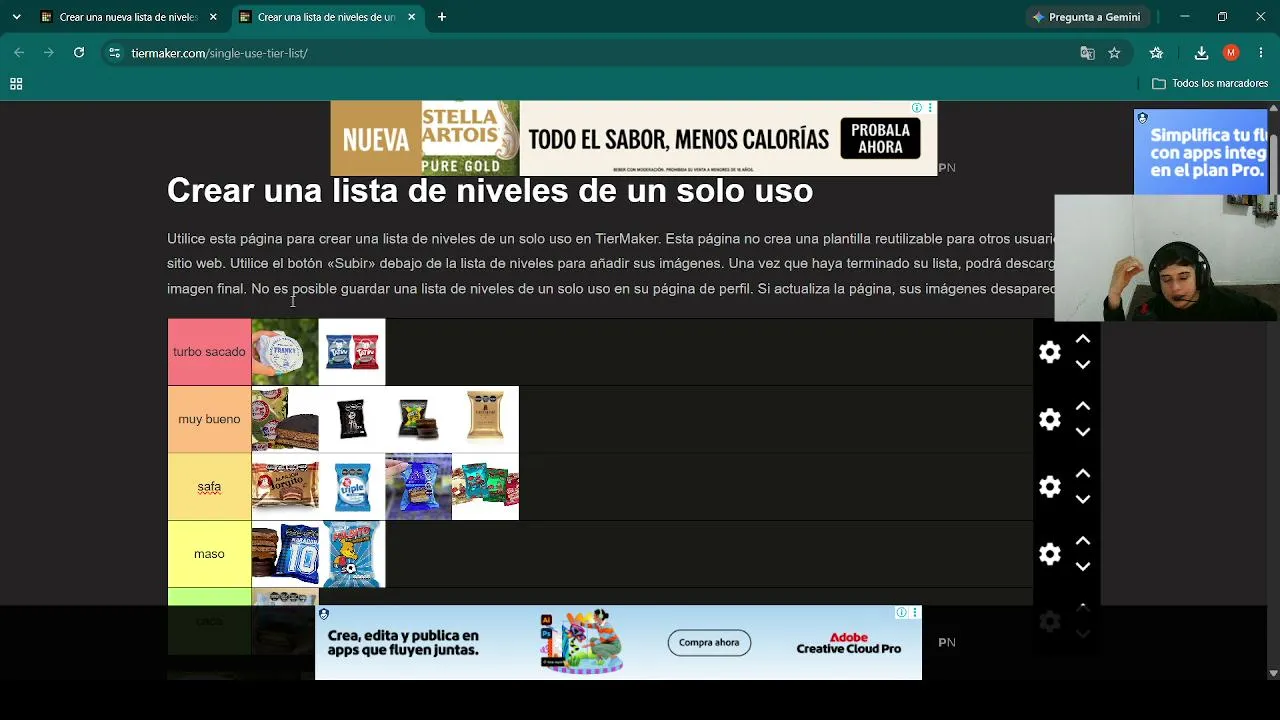The width and height of the screenshot is (1280, 720).
Task: Select the Jorgito alfajor image
Action: [x=285, y=487]
